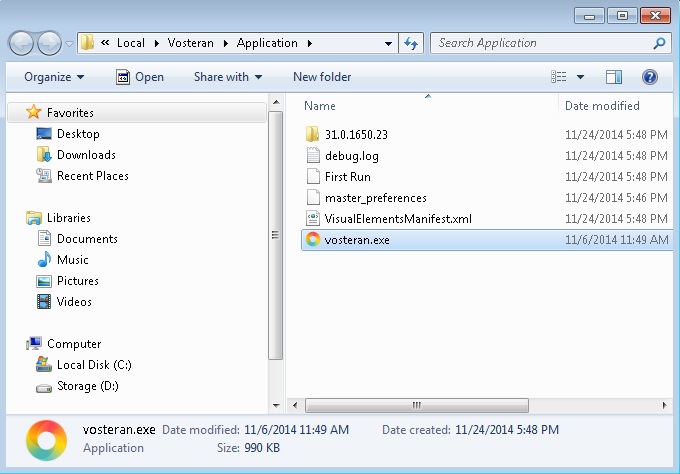Select the vosteran.exe file
680x474 pixels.
486,240
